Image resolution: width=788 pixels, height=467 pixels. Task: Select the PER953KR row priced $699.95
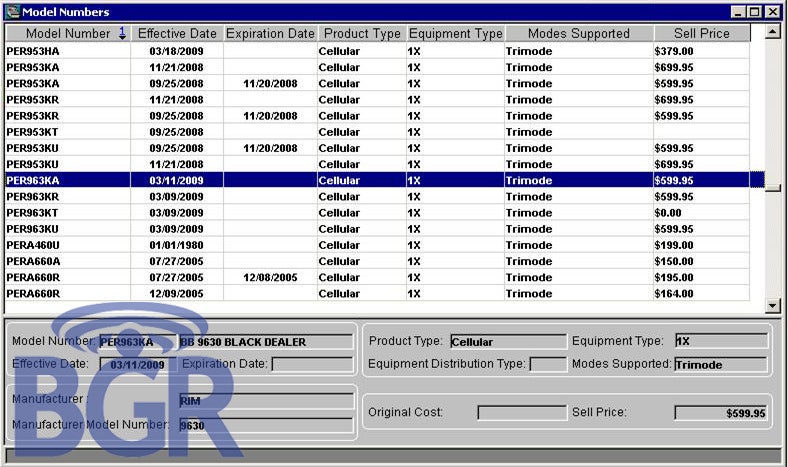pos(377,100)
